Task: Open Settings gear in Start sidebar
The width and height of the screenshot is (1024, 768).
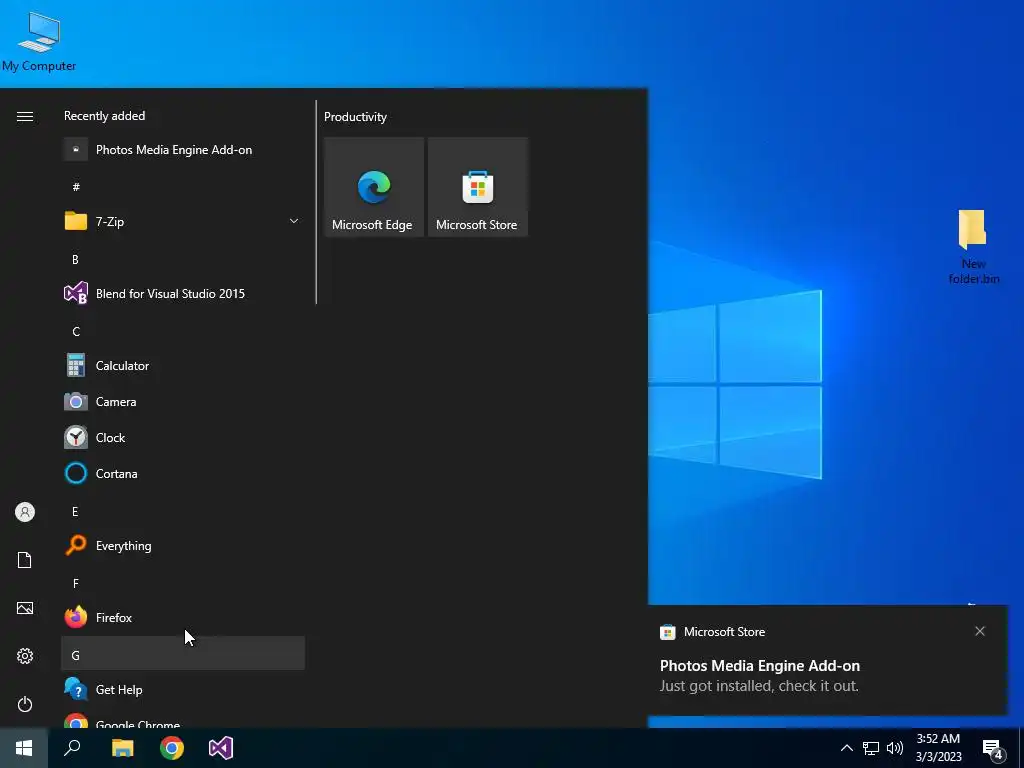Action: (x=25, y=656)
